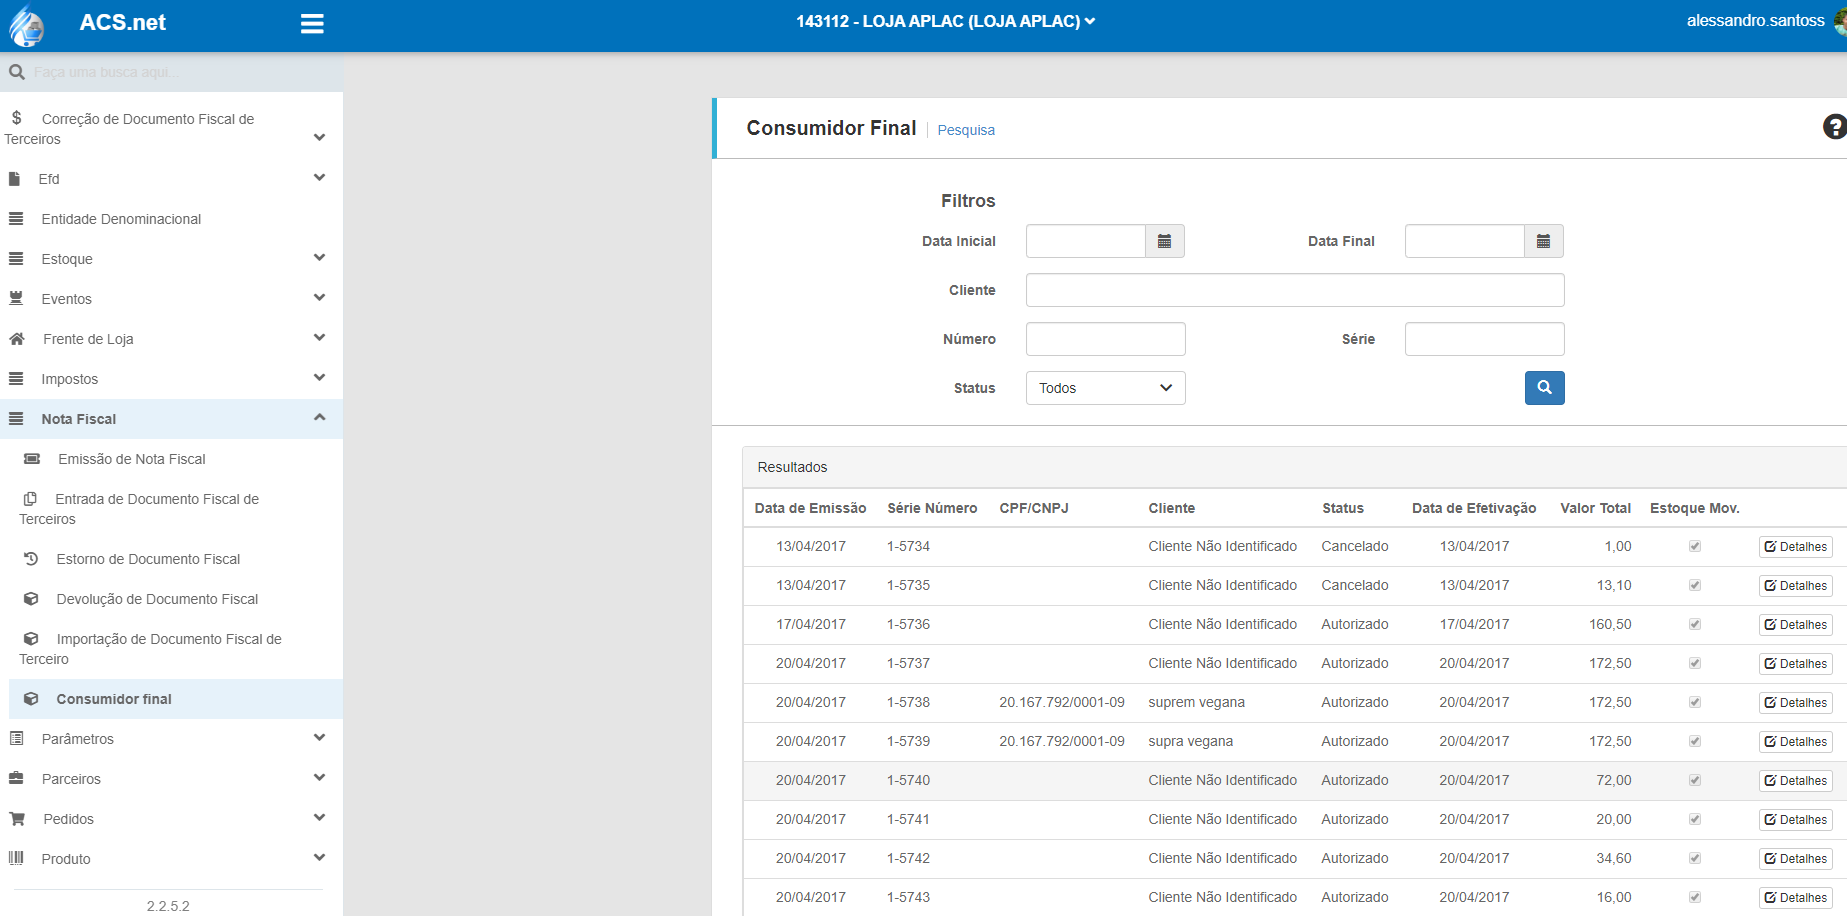Open Detalhes for note 1-5734
The image size is (1847, 916).
1795,547
